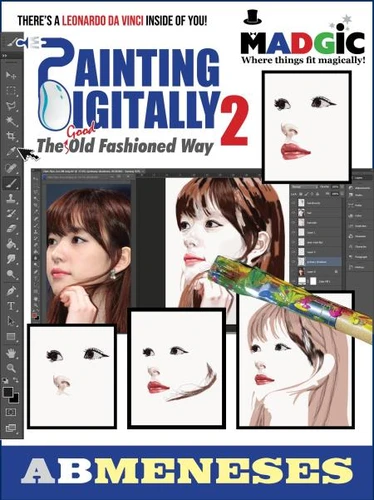Select the Paint Bucket tool
Viewport: 374px width, 500px height.
pos(11,244)
